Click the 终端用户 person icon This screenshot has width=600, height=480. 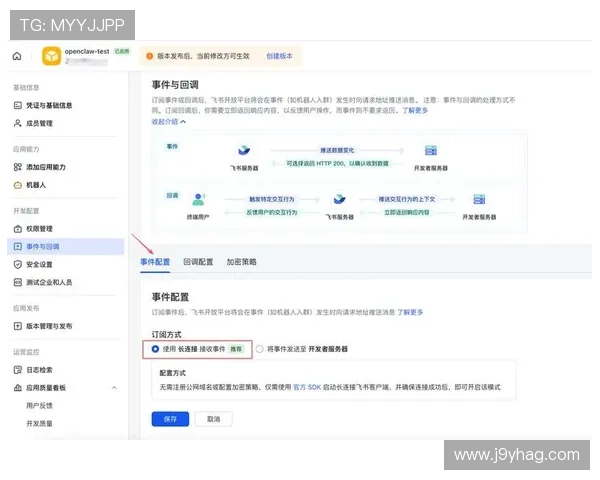[x=198, y=199]
